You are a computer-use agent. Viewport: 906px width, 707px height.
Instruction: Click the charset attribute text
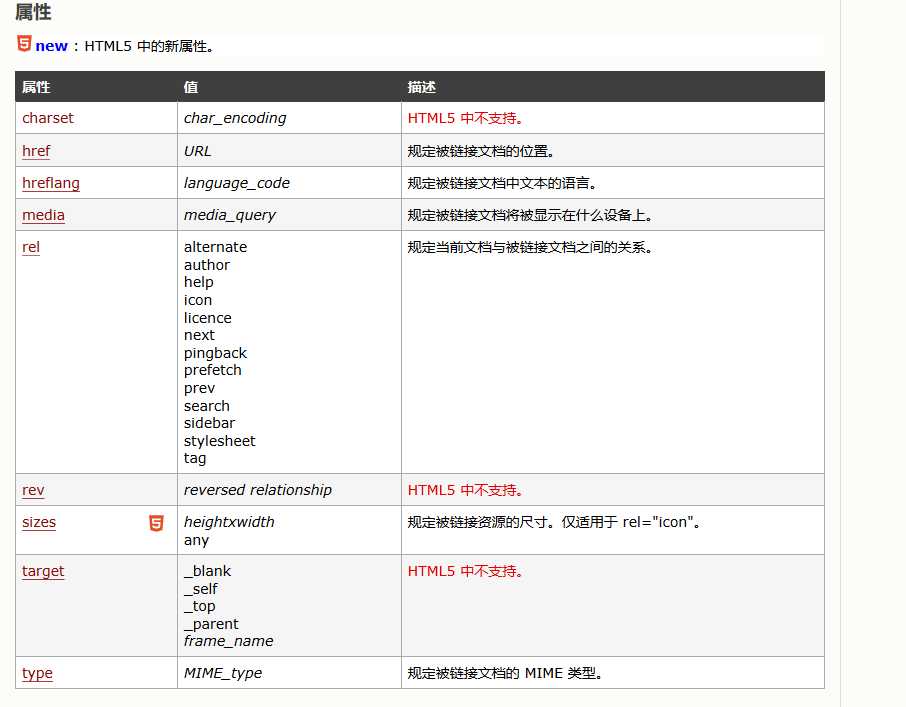48,118
